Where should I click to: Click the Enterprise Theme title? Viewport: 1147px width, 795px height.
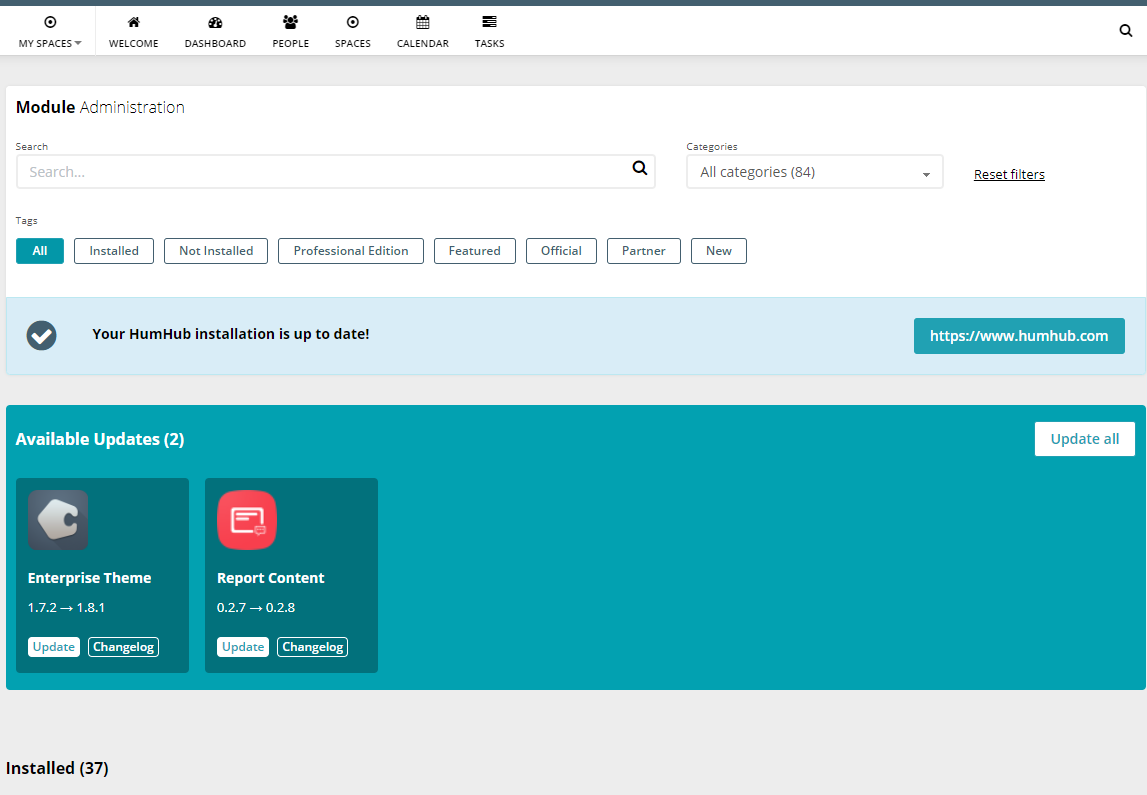tap(89, 578)
